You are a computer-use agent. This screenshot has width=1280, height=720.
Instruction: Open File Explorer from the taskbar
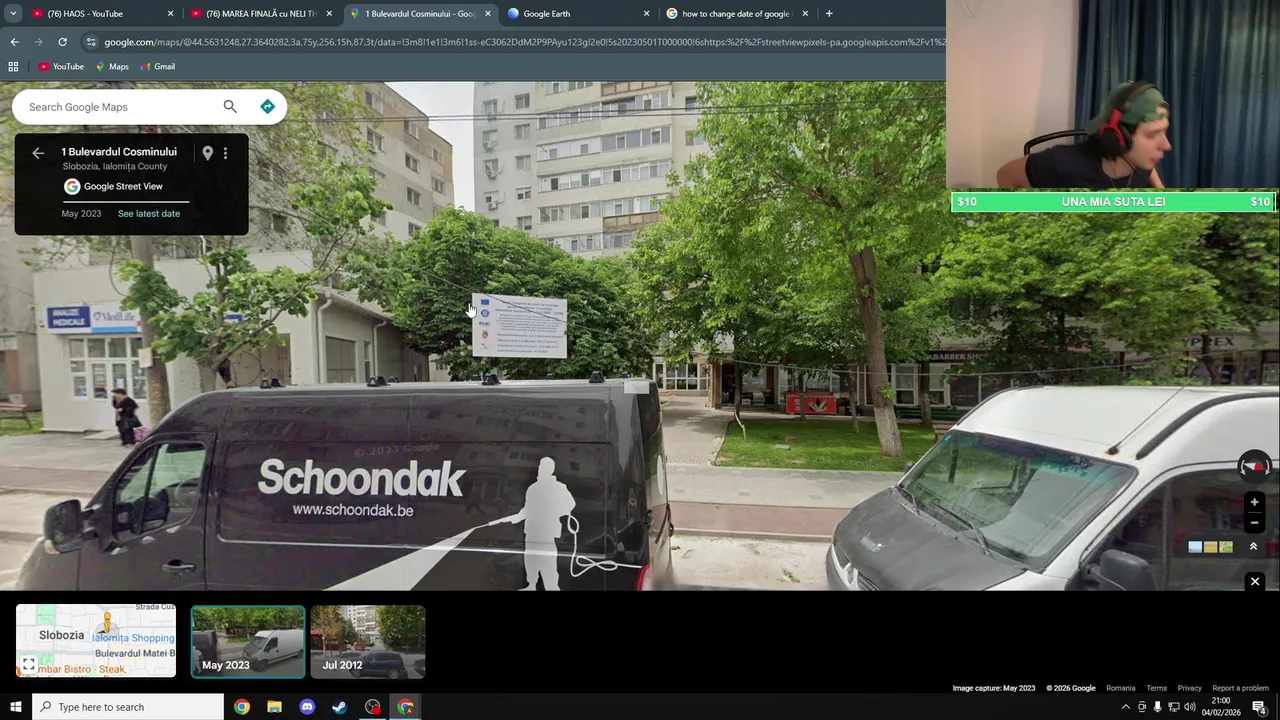coord(274,707)
